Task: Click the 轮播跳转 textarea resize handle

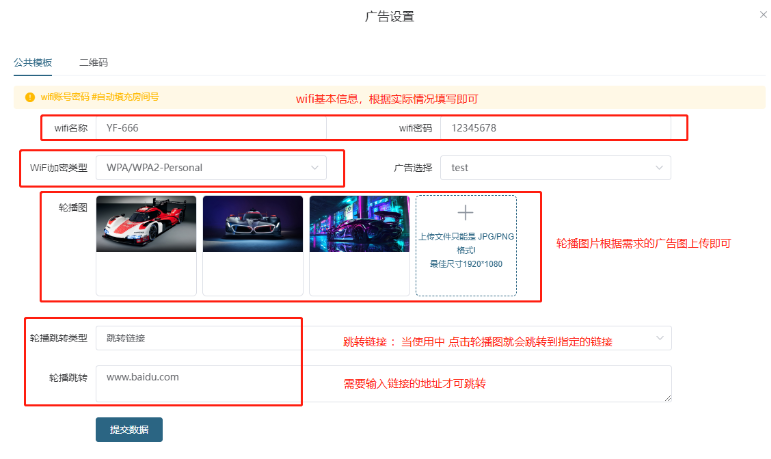Action: coord(666,397)
